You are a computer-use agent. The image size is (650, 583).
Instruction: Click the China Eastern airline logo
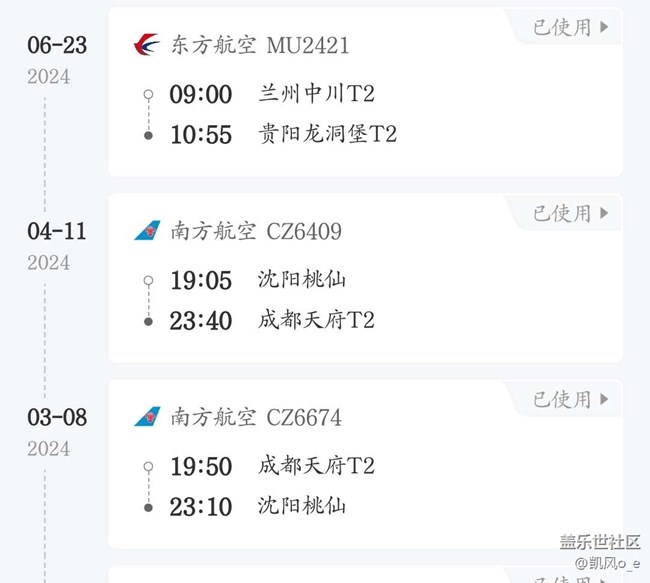coord(146,45)
